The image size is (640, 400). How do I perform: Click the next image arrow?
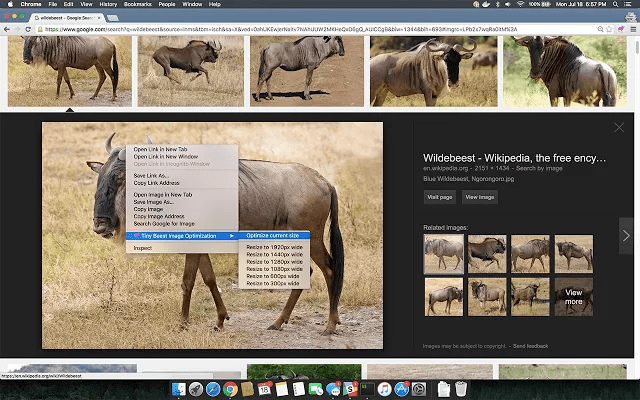pyautogui.click(x=626, y=236)
